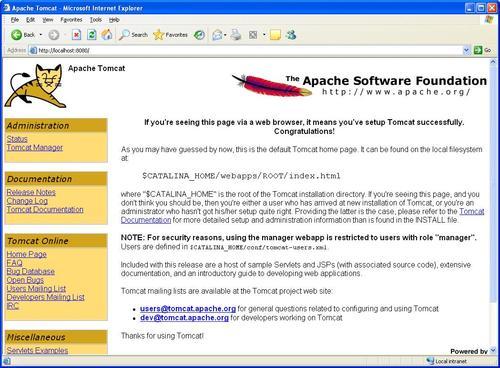This screenshot has width=500, height=368.
Task: Open the Edit menu
Action: (30, 20)
